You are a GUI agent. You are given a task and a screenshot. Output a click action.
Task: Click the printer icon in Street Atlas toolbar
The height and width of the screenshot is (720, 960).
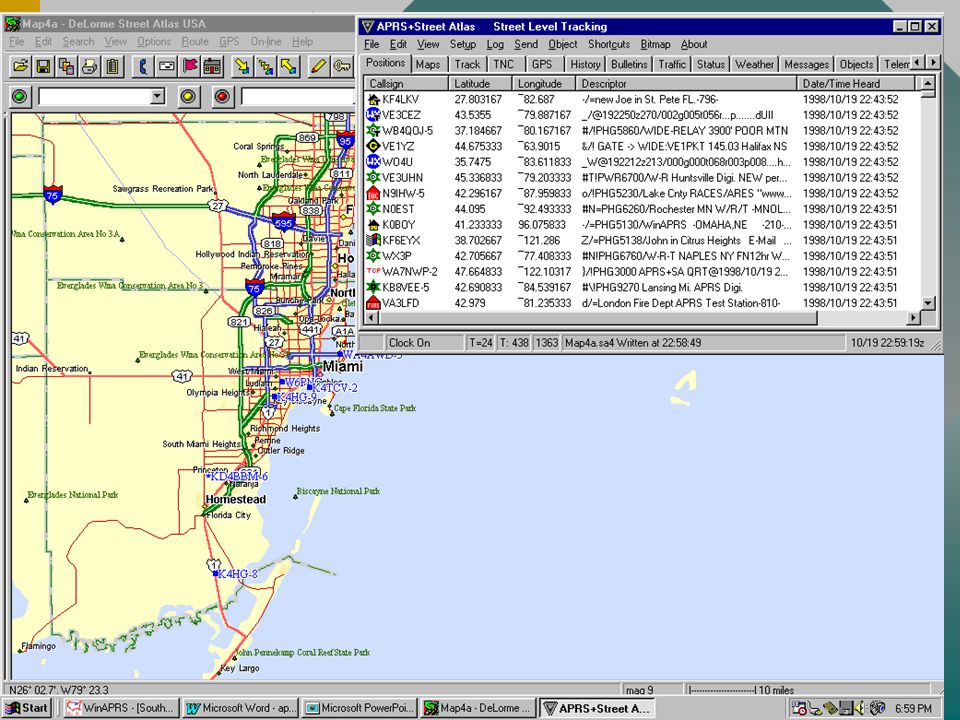[x=89, y=66]
